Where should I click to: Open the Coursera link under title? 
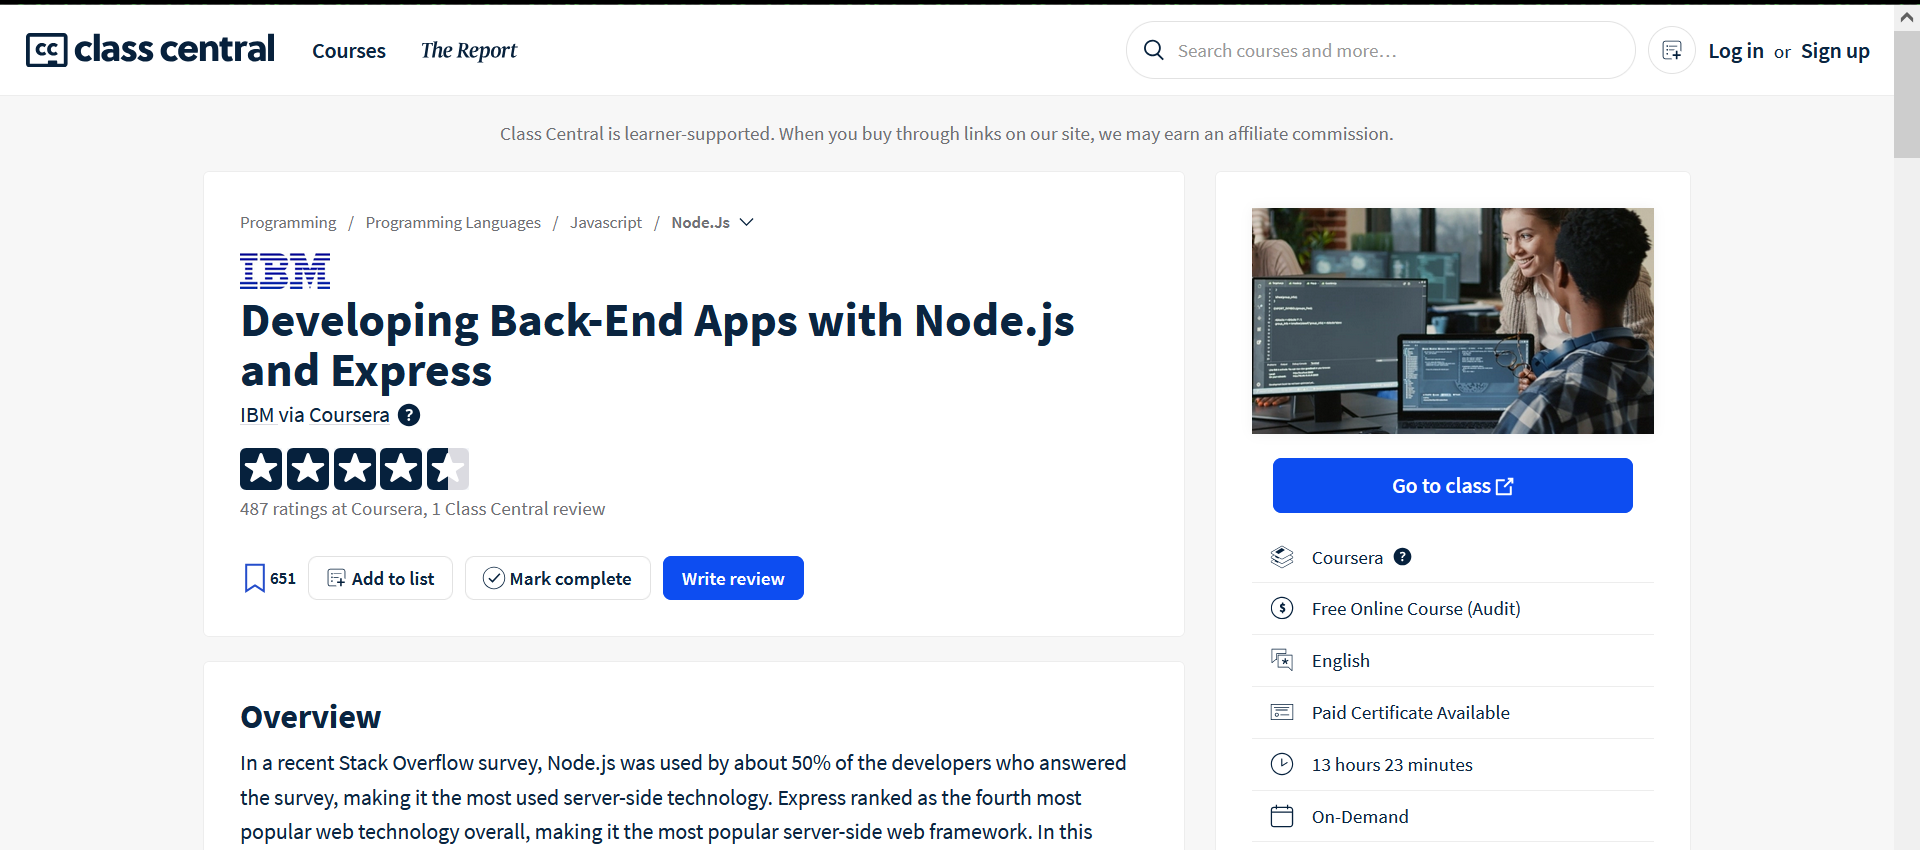[x=349, y=415]
